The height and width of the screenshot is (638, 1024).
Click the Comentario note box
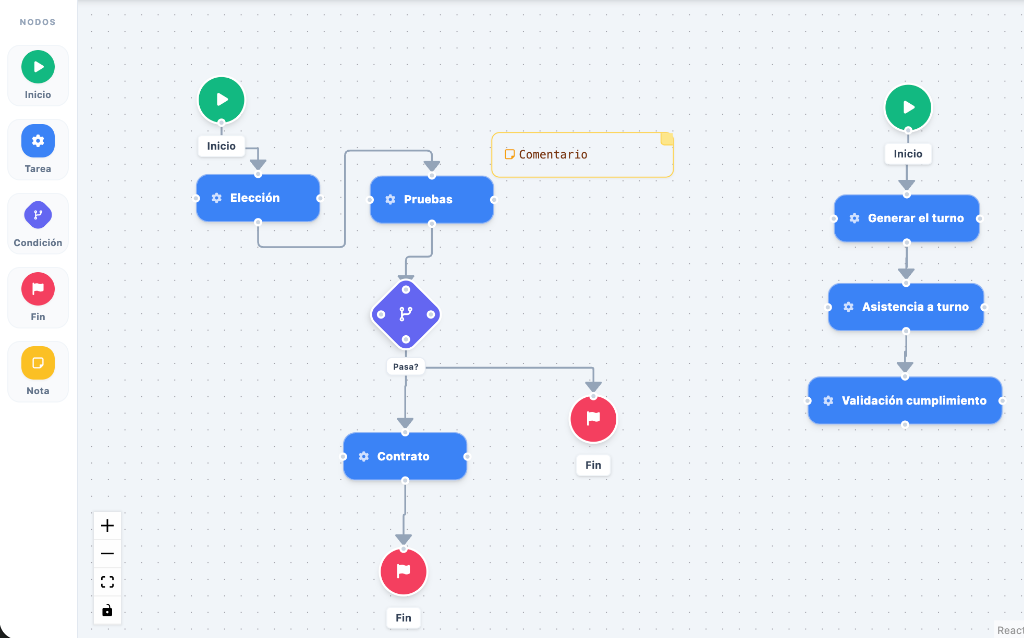point(582,155)
